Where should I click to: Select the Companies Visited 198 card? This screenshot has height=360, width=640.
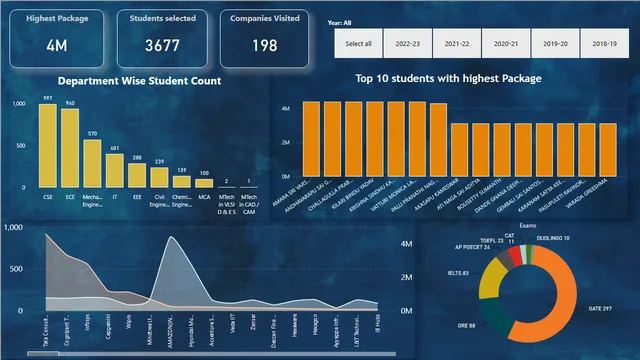(264, 39)
